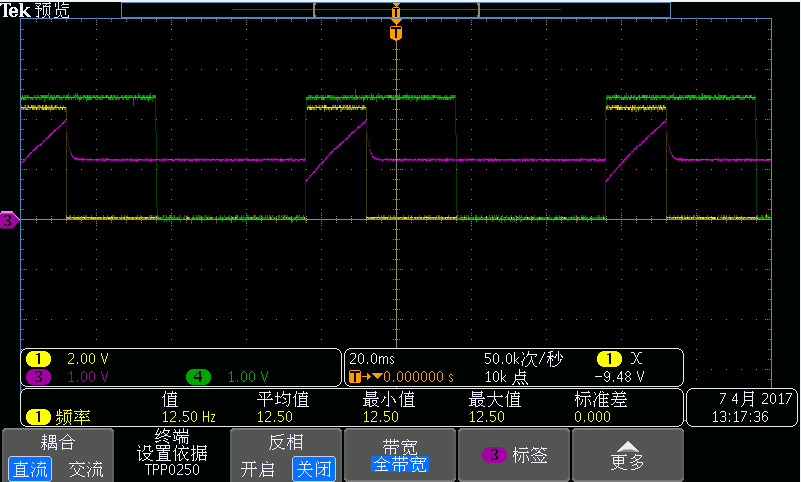Screen dimensions: 801x482
Task: Click the 频率 measurement label
Action: point(73,417)
